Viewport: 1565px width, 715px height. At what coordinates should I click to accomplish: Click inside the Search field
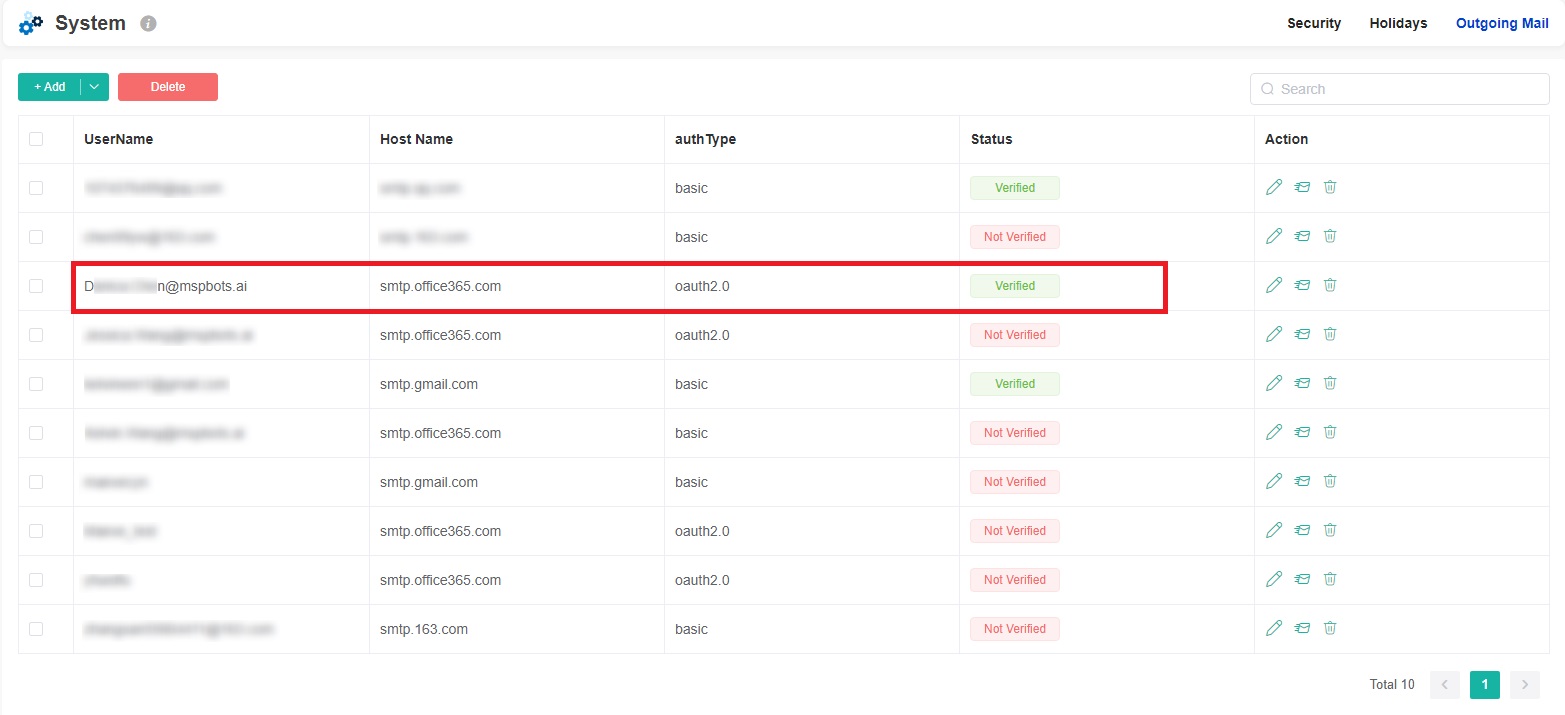(x=1398, y=89)
